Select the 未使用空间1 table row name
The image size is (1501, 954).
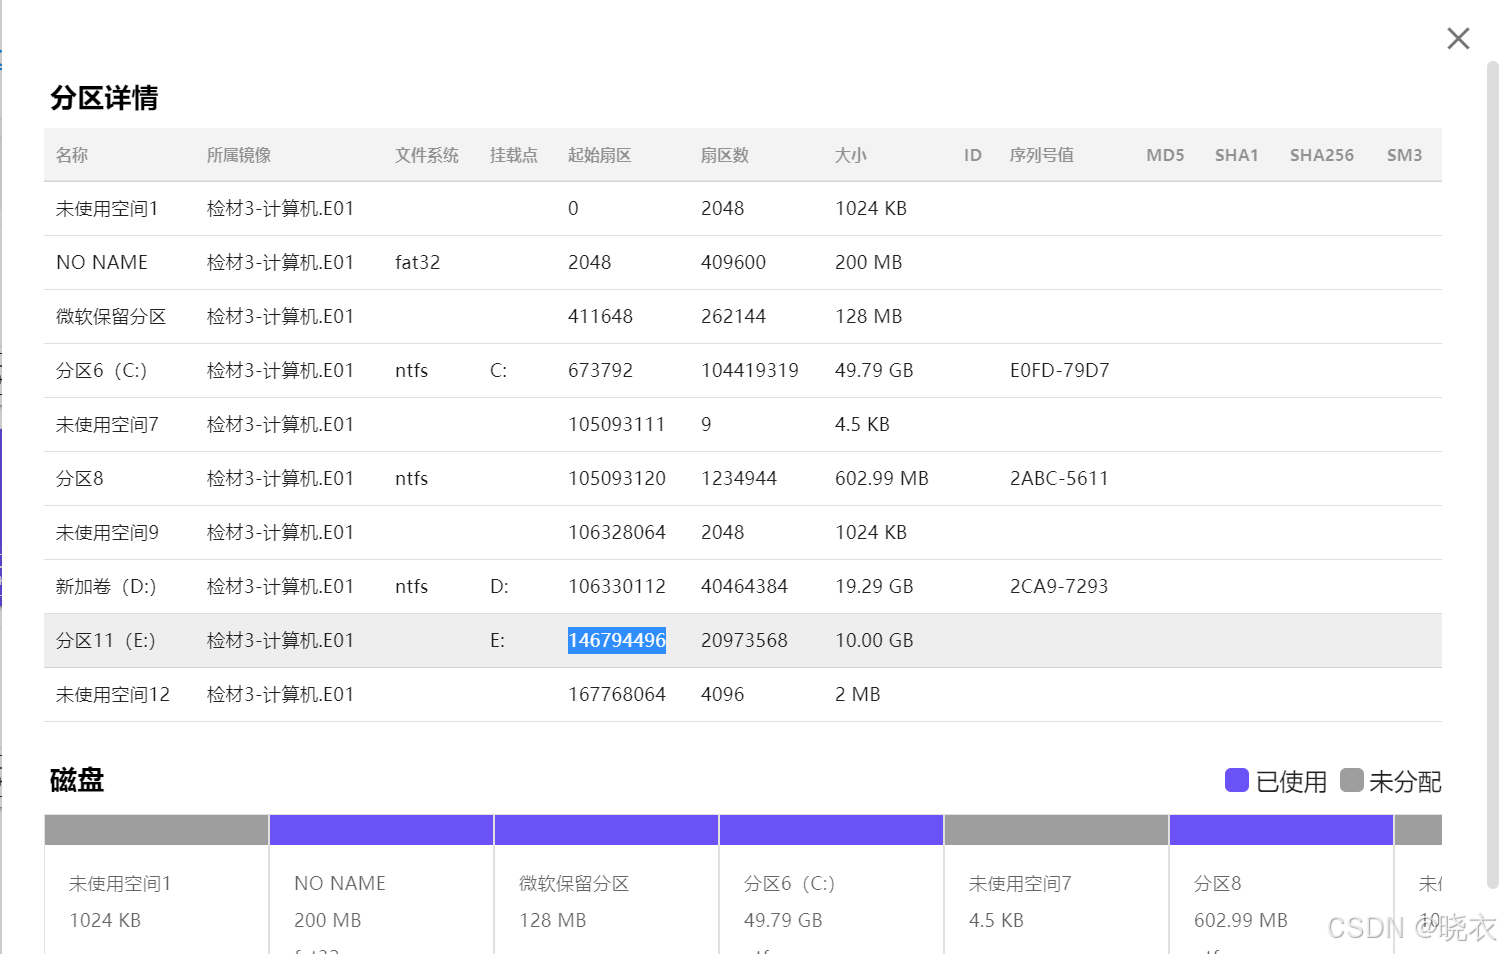(x=107, y=208)
